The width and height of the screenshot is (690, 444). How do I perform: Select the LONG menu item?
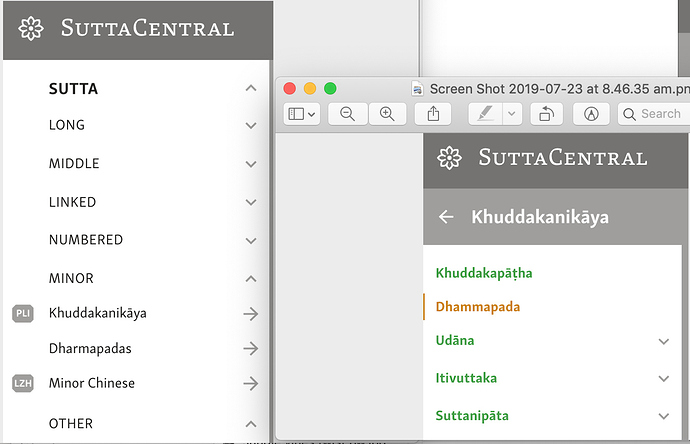click(x=67, y=125)
